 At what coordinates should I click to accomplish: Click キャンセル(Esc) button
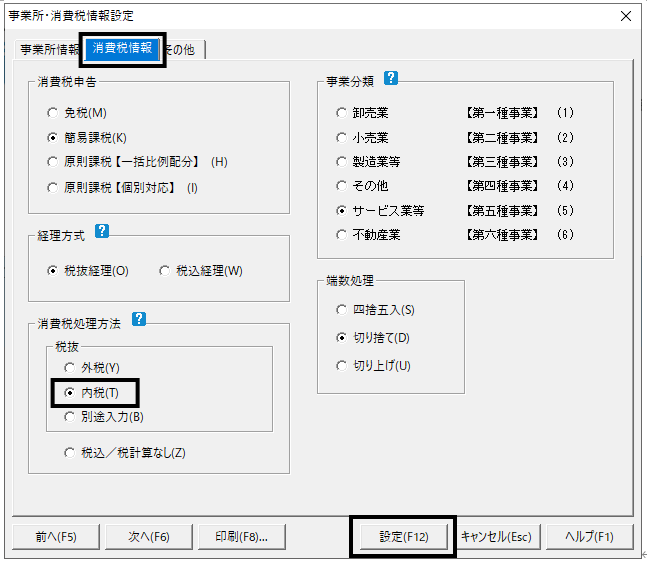click(x=496, y=537)
